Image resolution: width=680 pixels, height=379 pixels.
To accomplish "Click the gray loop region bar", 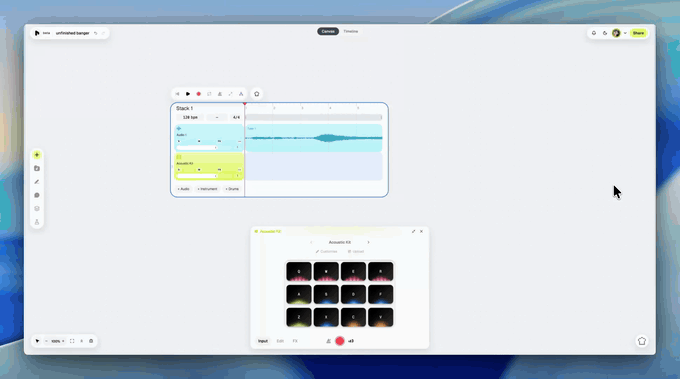I will point(314,117).
